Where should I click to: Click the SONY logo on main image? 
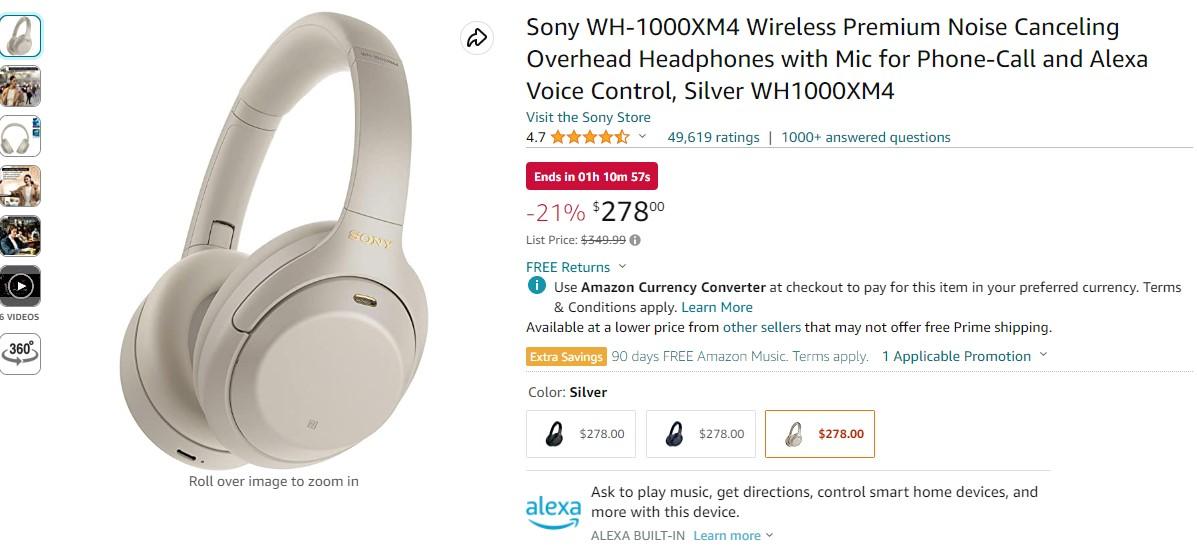click(x=371, y=238)
